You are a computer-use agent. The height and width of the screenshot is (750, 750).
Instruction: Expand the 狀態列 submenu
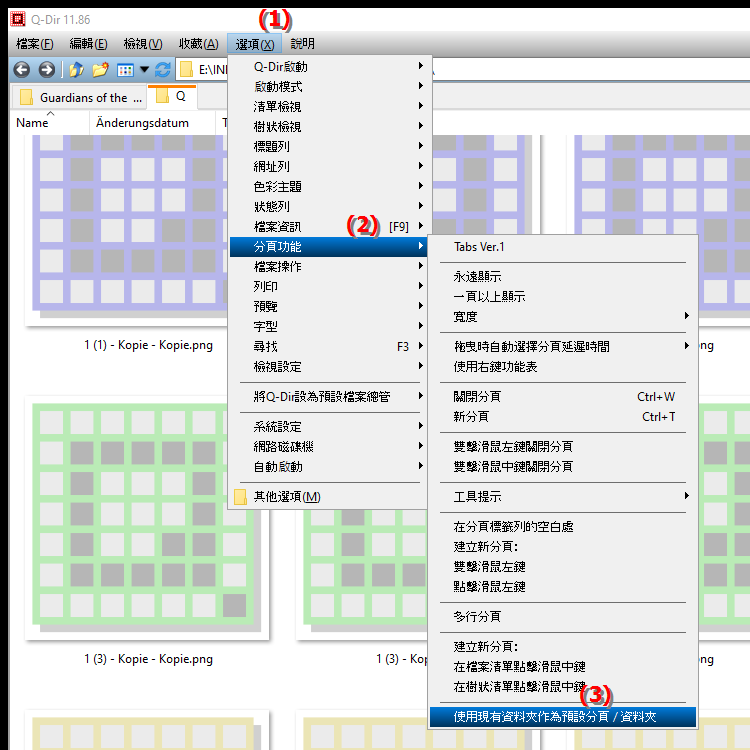(330, 207)
